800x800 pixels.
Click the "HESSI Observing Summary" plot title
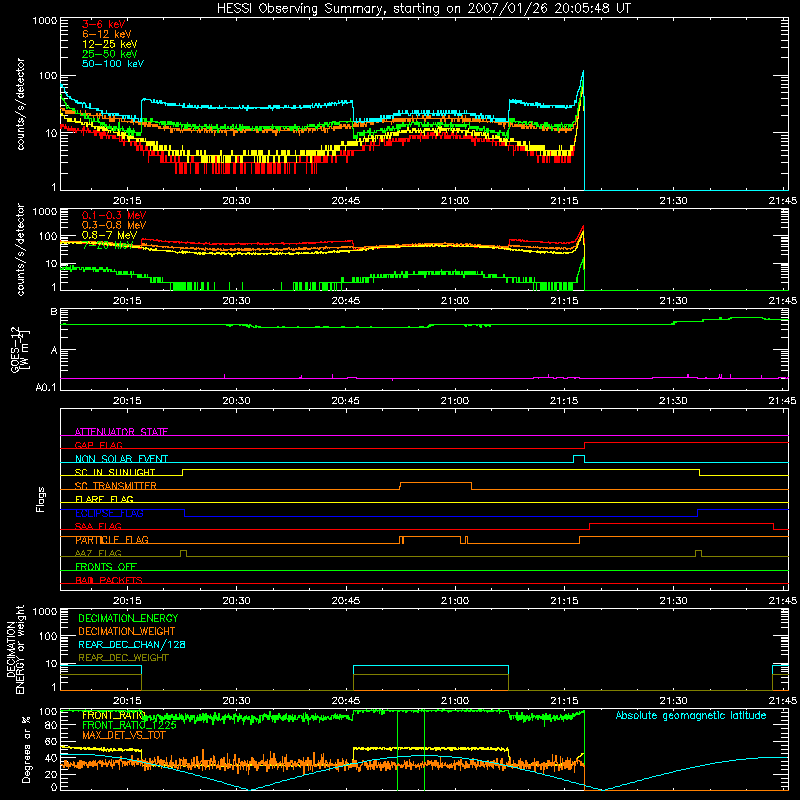pyautogui.click(x=424, y=9)
